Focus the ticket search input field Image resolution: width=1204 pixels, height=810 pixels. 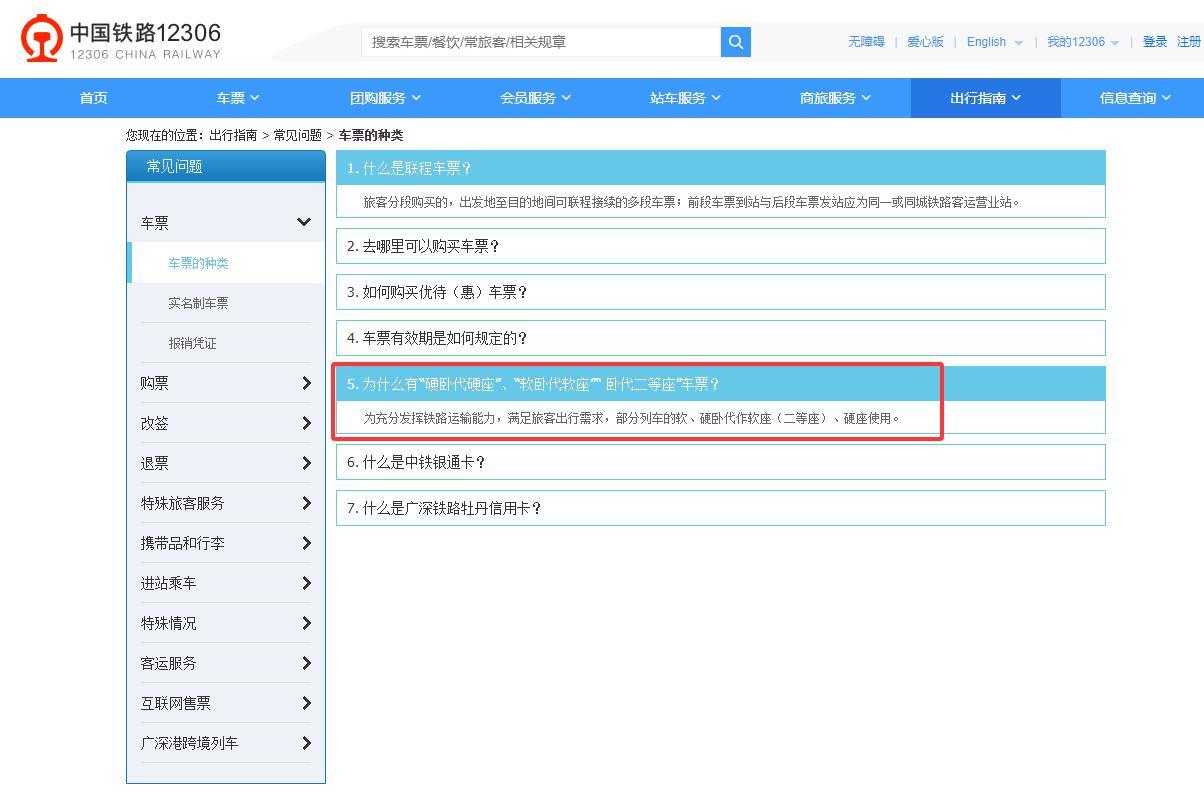541,42
